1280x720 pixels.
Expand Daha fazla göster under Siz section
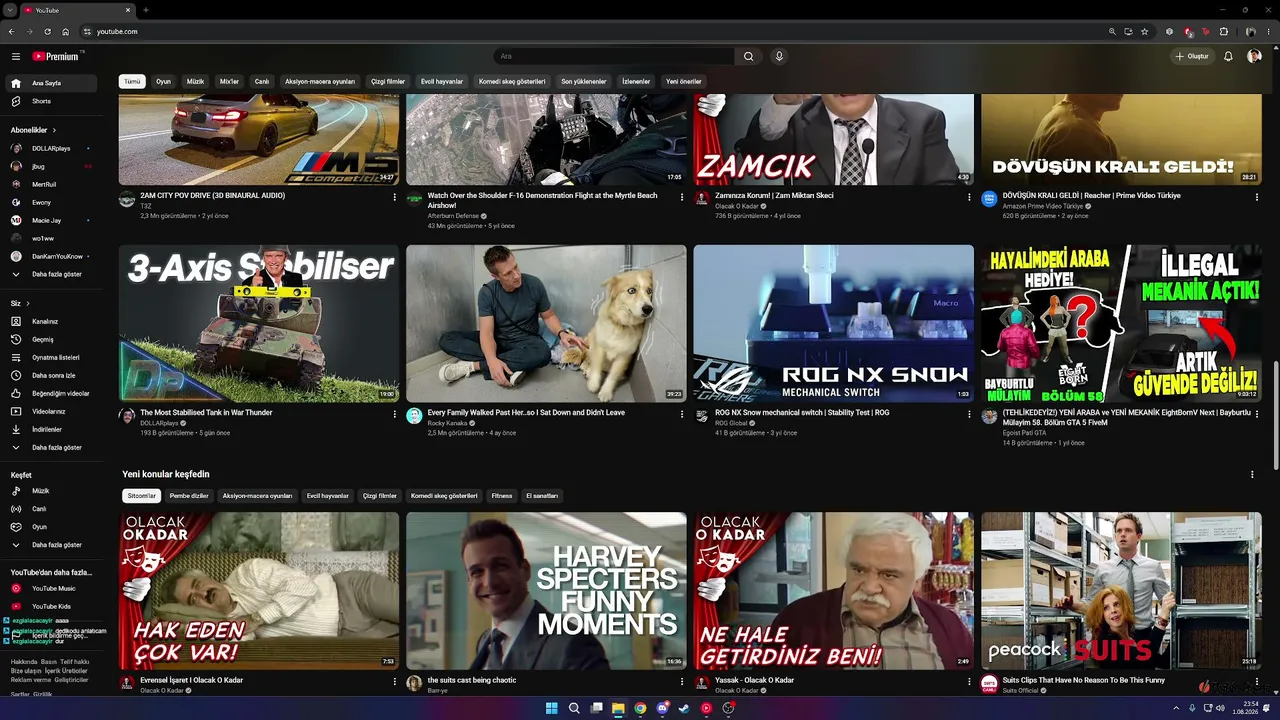point(50,447)
